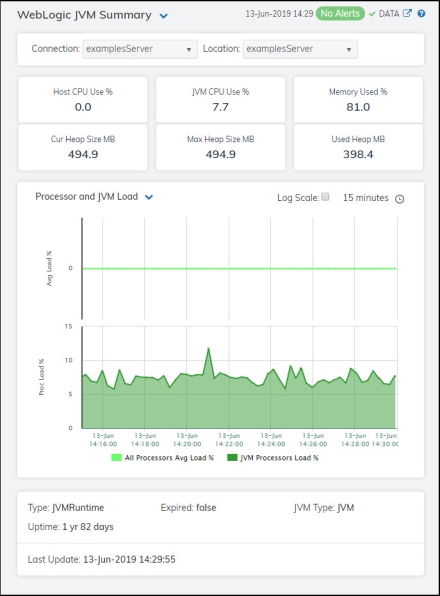Click the JVM CPU Use % card
The width and height of the screenshot is (440, 596).
pos(220,100)
